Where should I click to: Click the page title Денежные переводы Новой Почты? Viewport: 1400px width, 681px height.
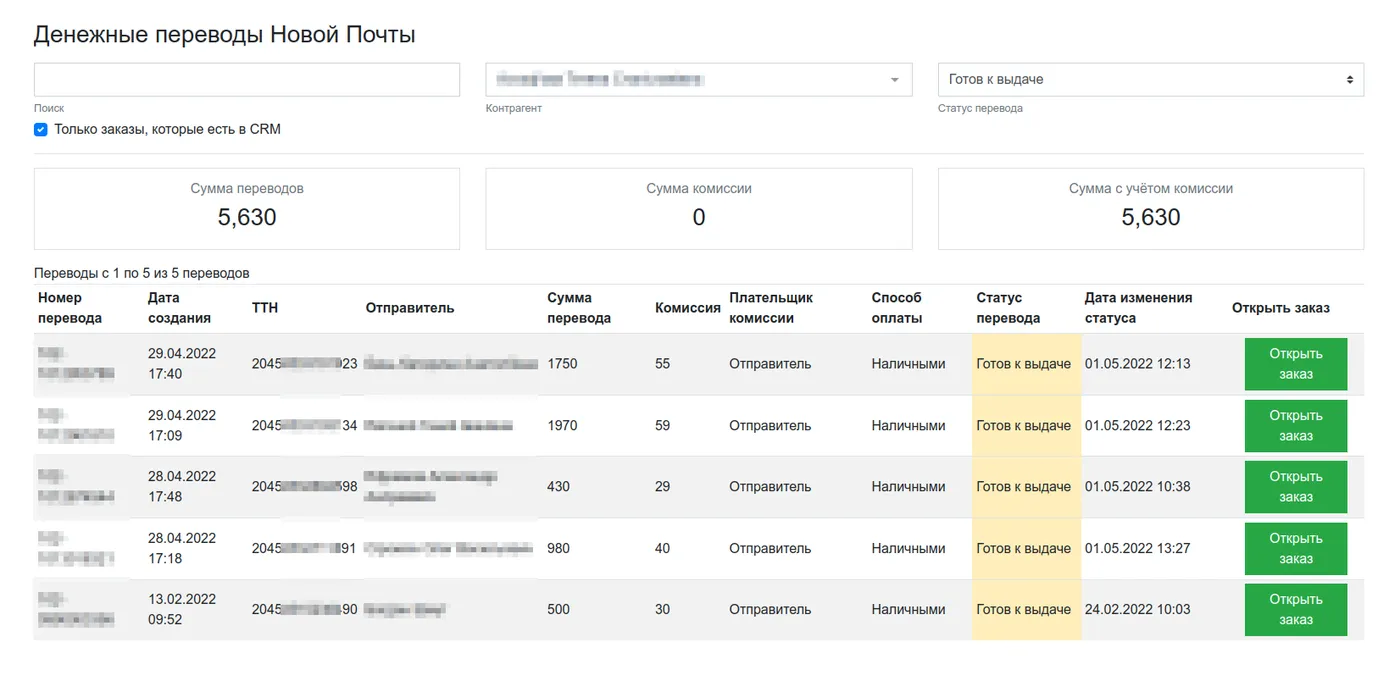(x=225, y=35)
